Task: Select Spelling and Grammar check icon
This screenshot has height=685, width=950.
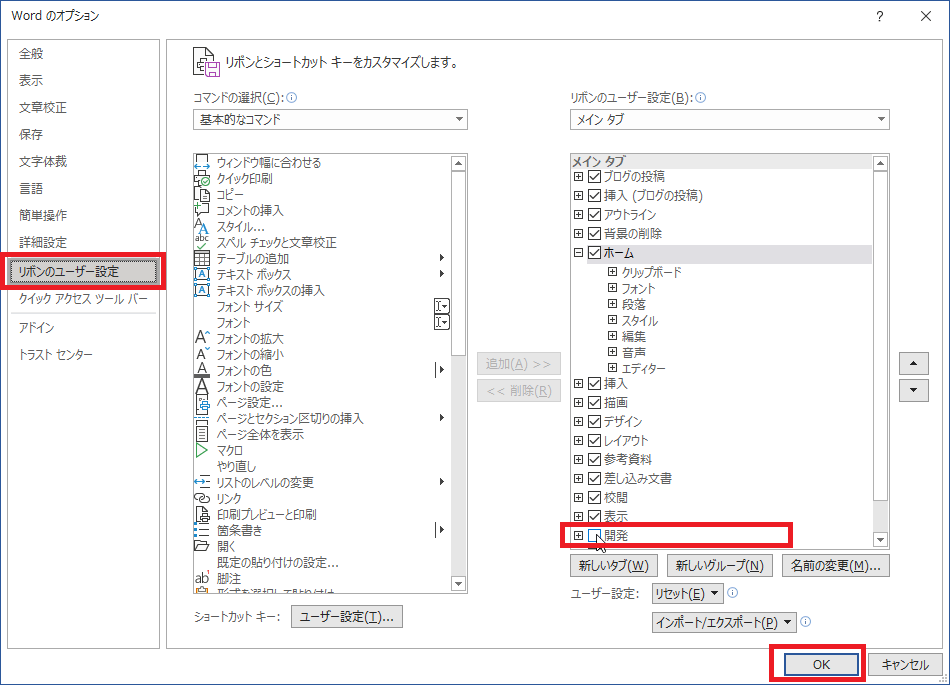Action: pyautogui.click(x=202, y=242)
